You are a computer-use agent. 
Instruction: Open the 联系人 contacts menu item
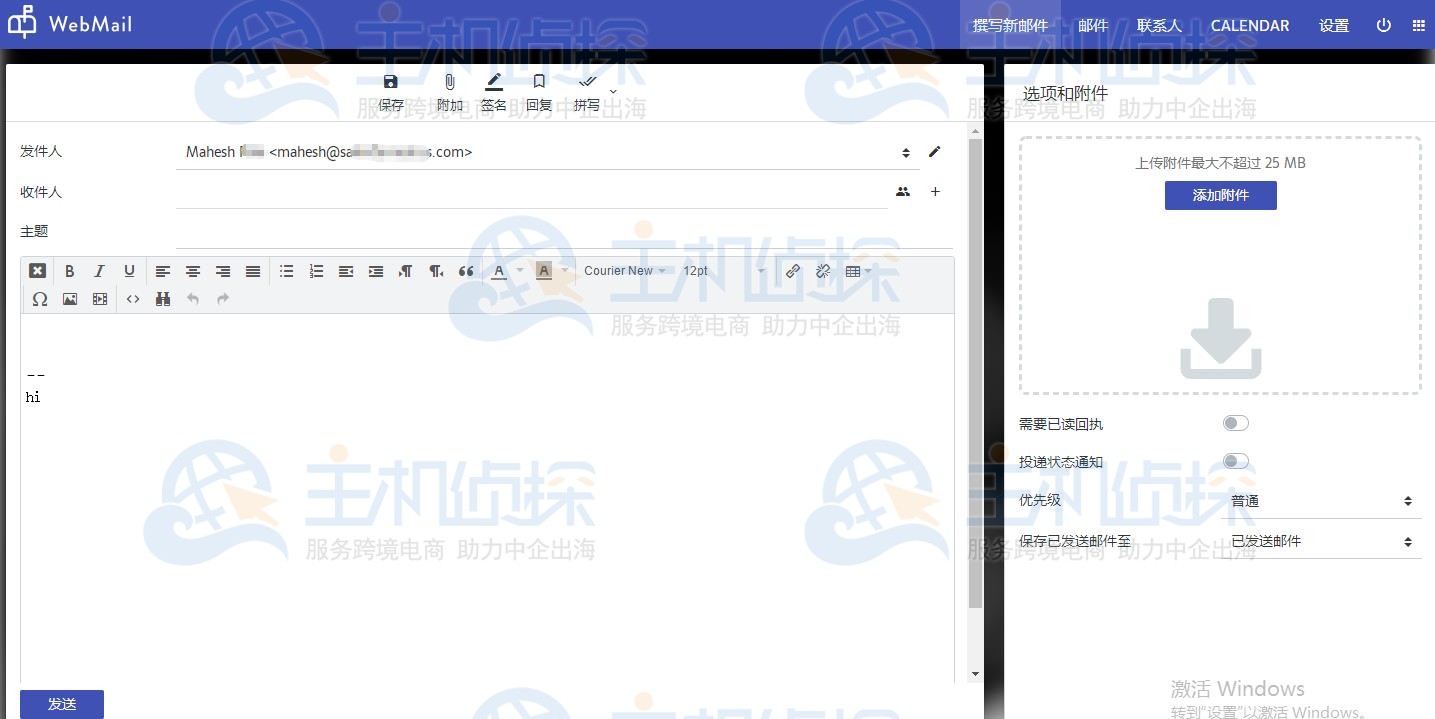click(x=1158, y=25)
